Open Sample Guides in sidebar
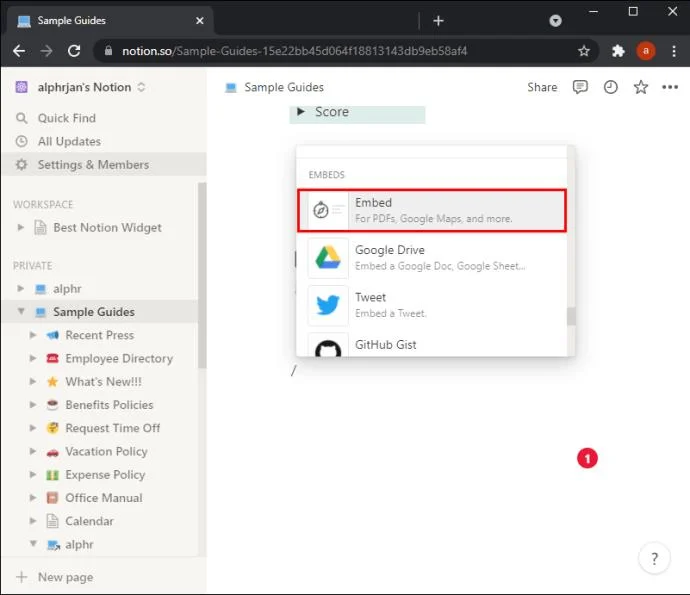690x595 pixels. coord(94,312)
